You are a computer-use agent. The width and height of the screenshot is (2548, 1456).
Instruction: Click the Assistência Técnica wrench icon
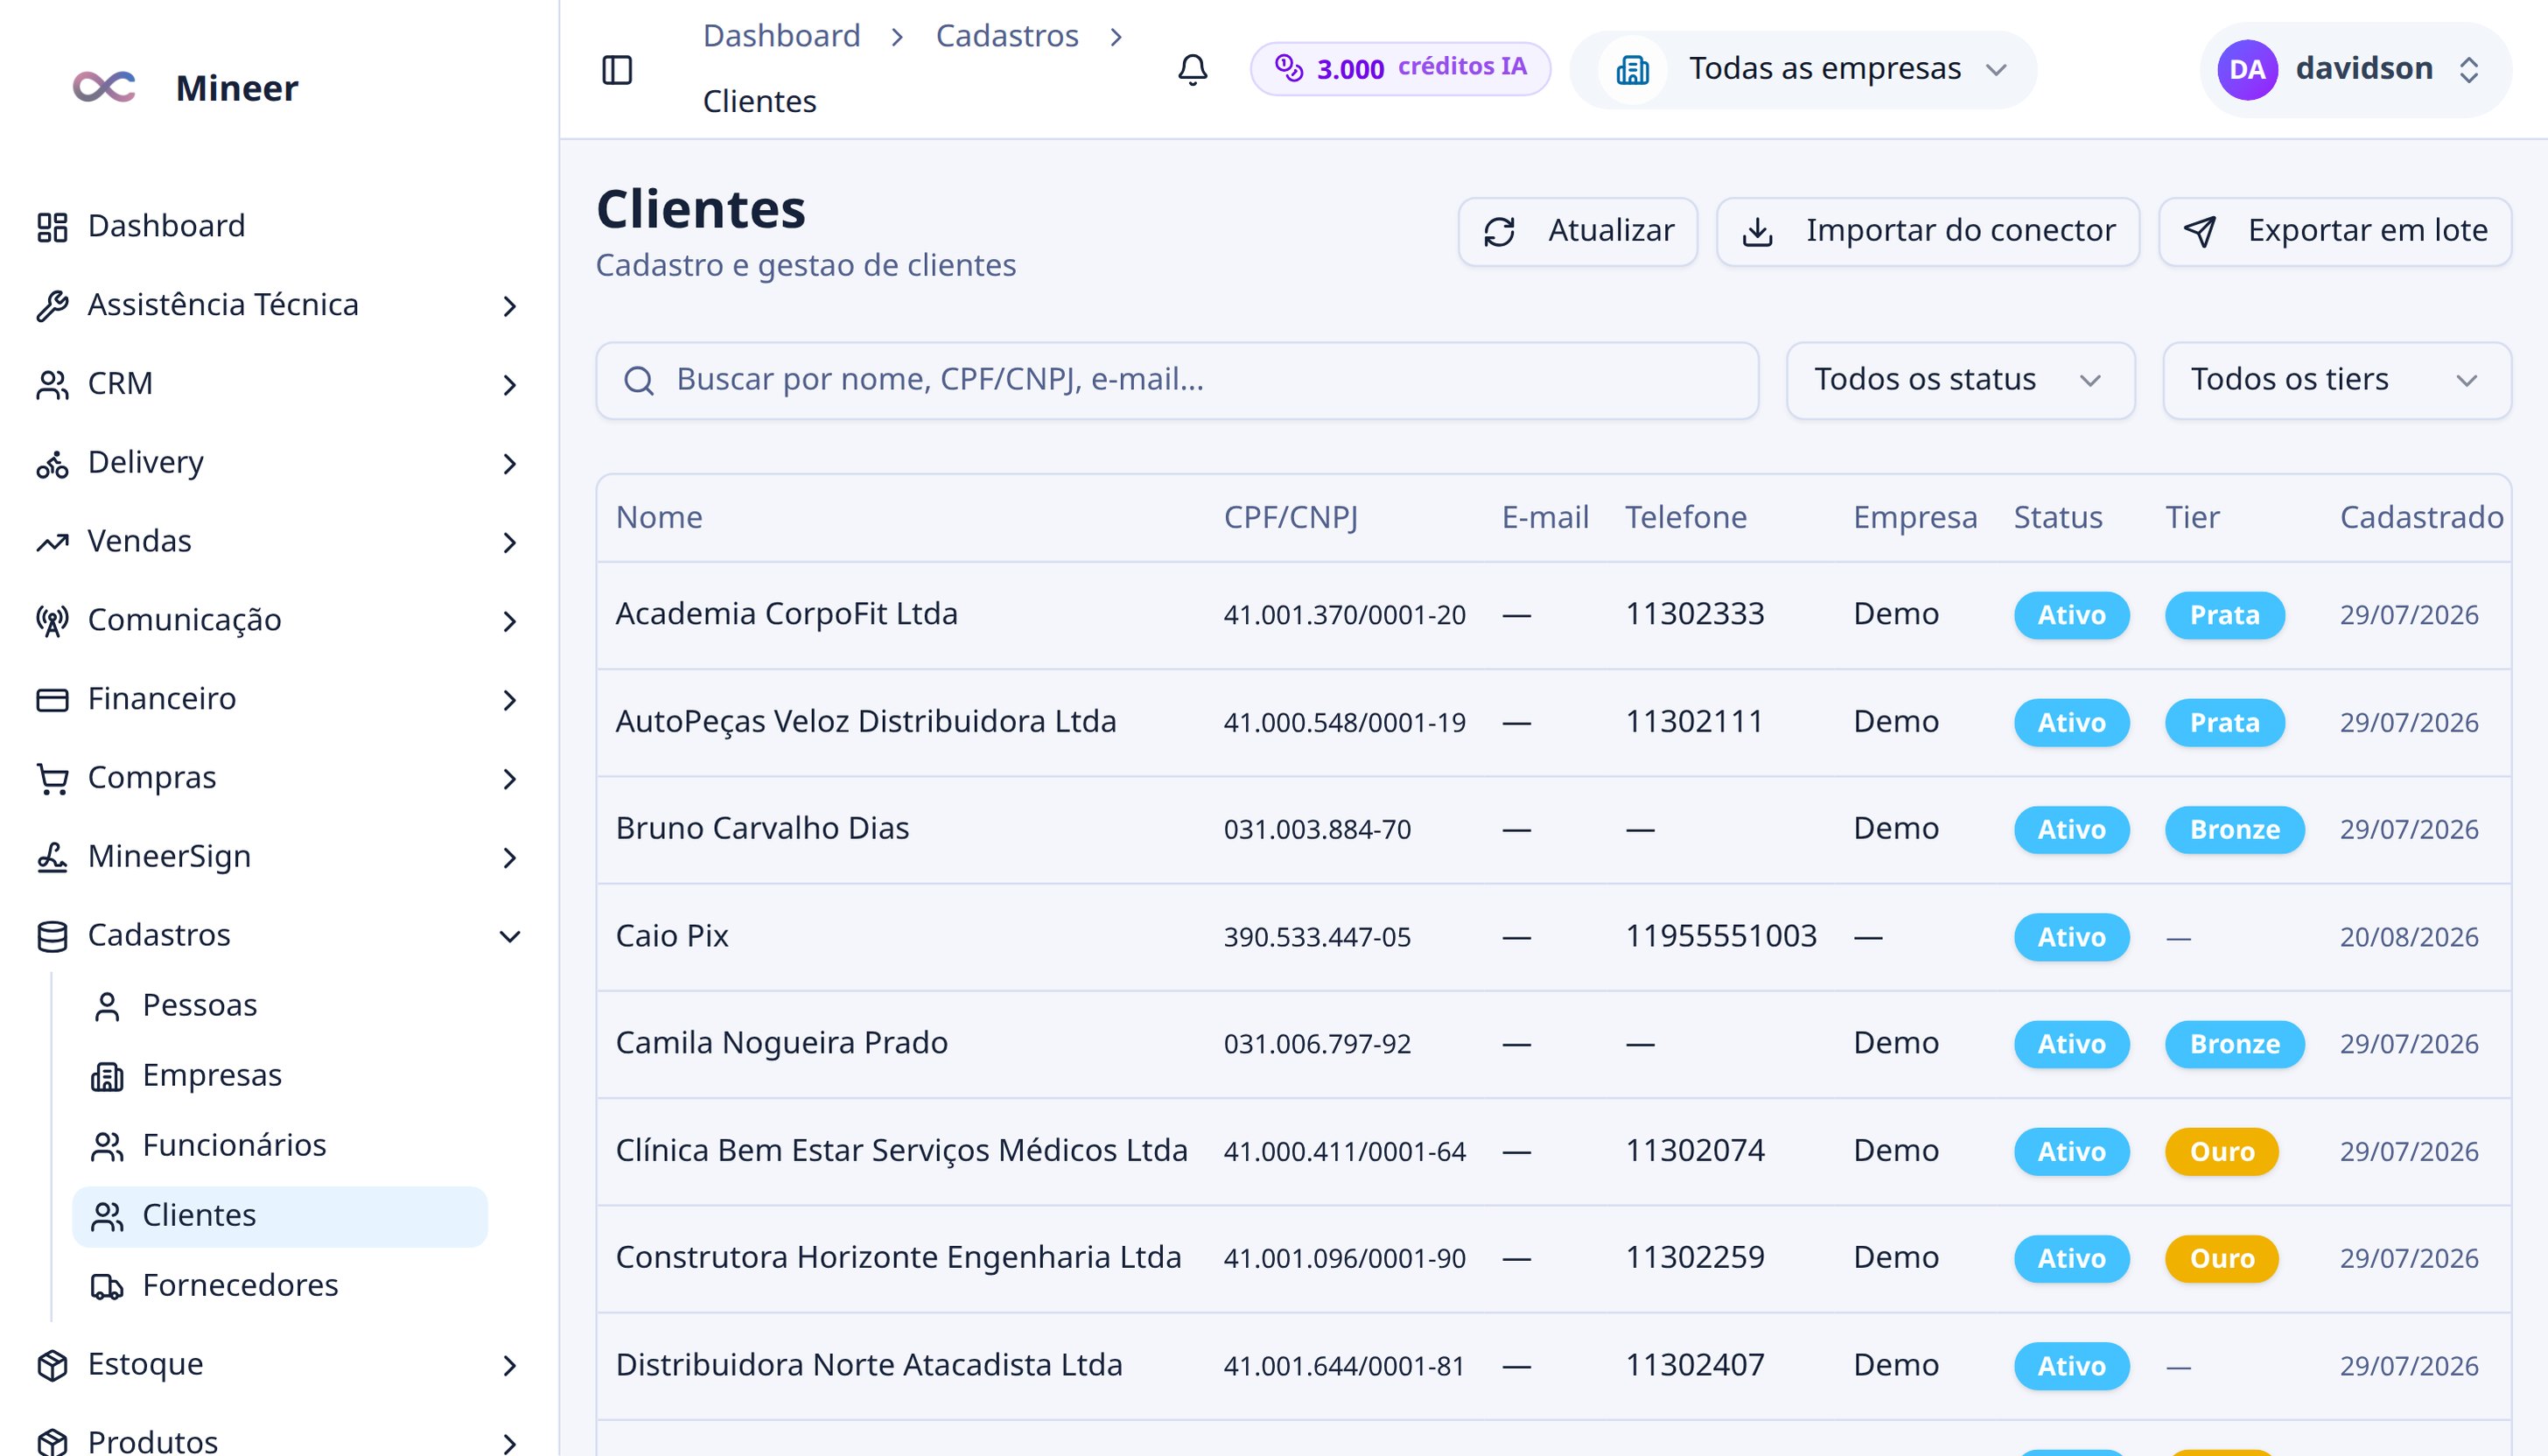[x=52, y=305]
